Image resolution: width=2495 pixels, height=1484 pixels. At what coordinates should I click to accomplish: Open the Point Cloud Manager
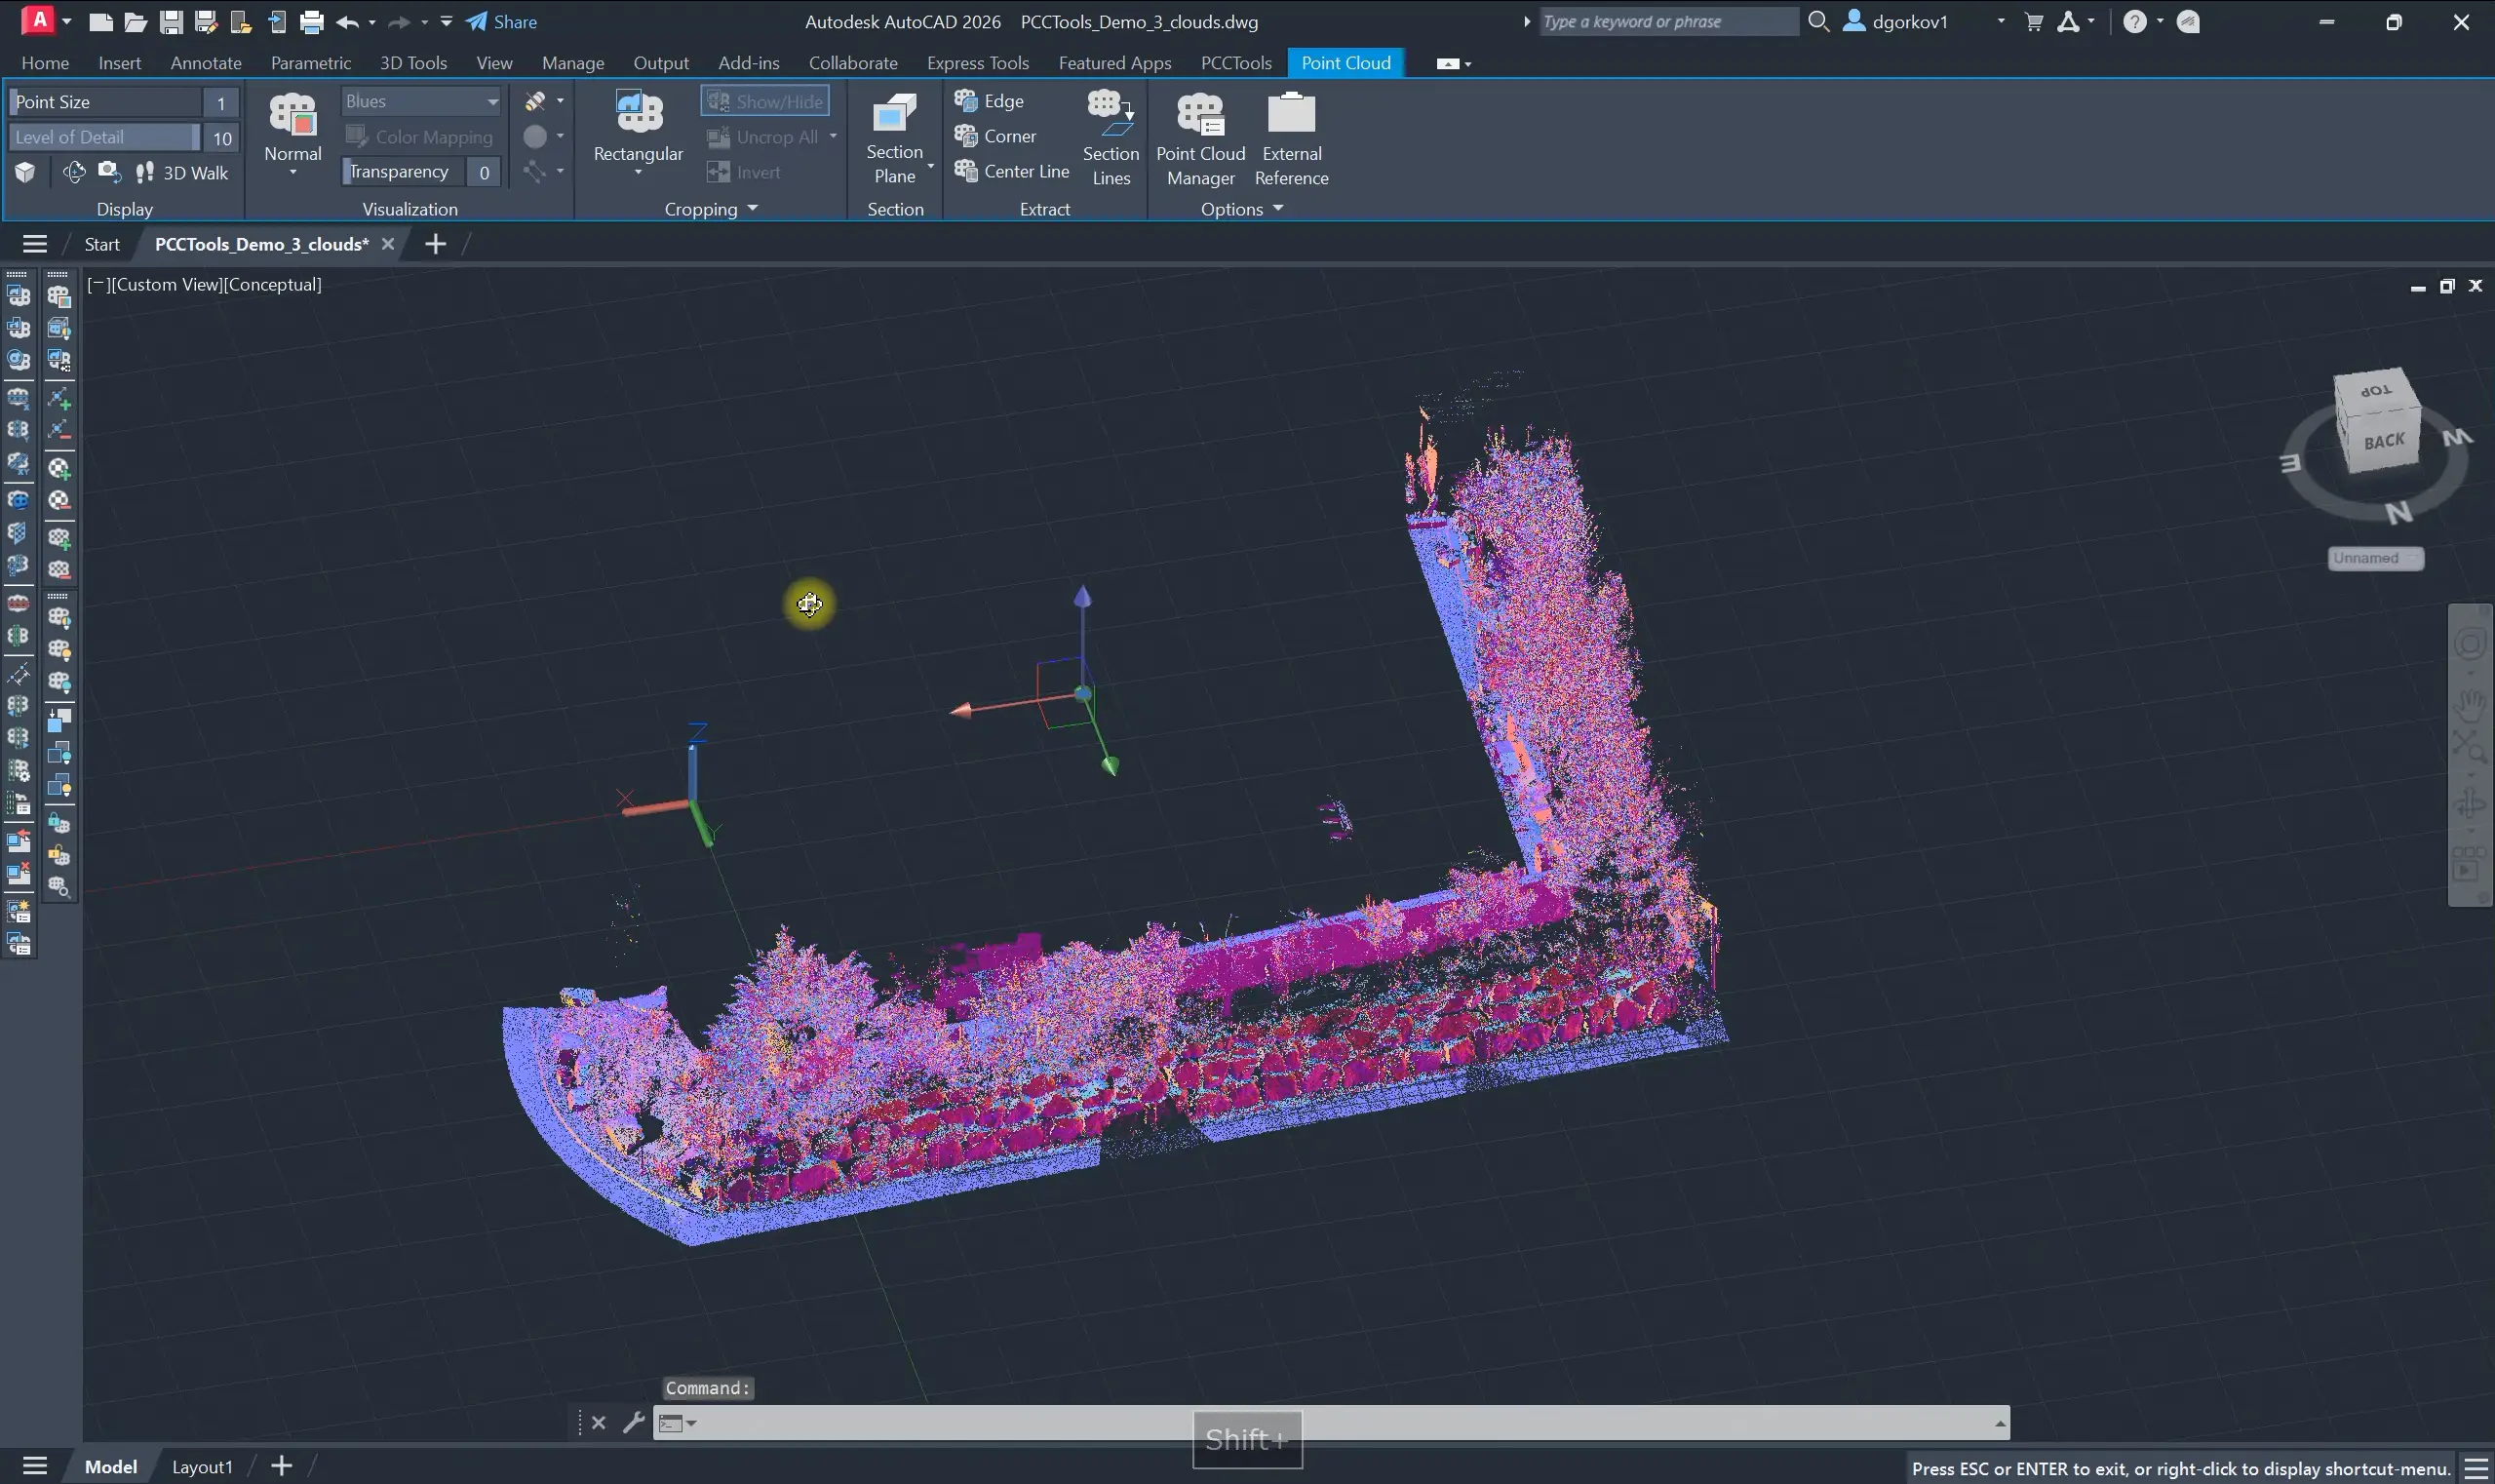coord(1200,117)
